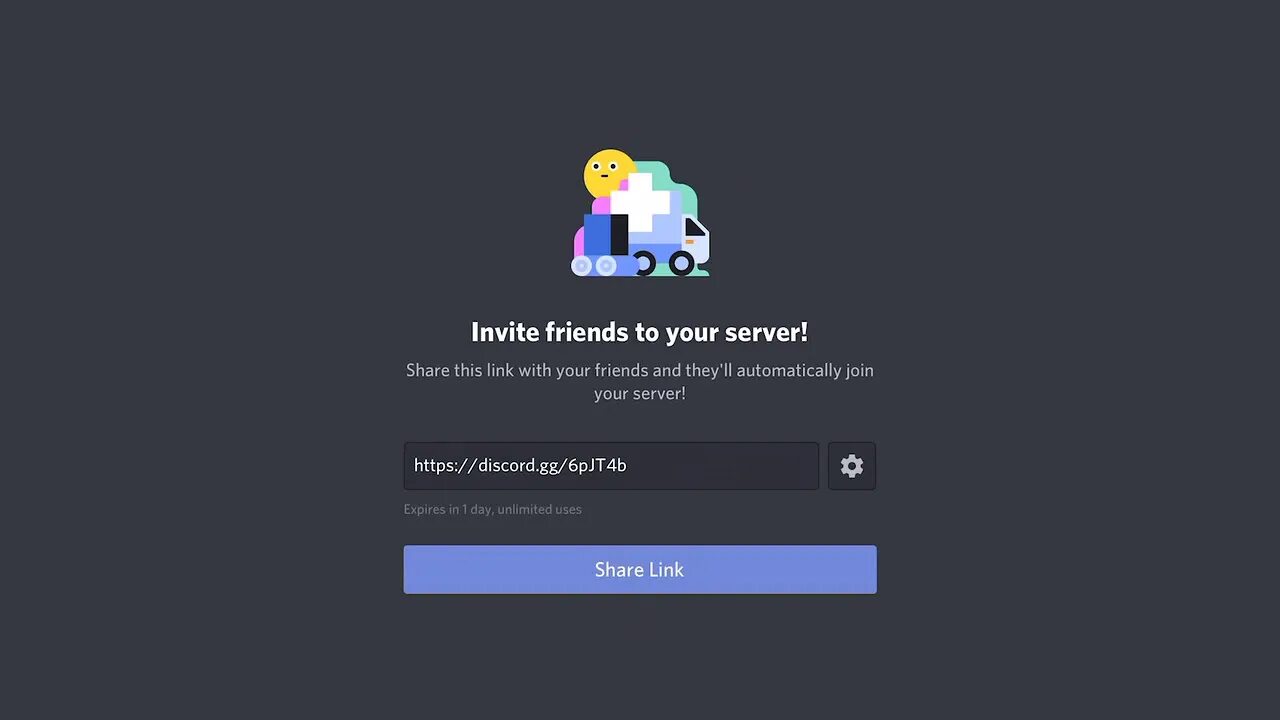Click the blue box on the trailer
The width and height of the screenshot is (1280, 720).
(x=597, y=235)
